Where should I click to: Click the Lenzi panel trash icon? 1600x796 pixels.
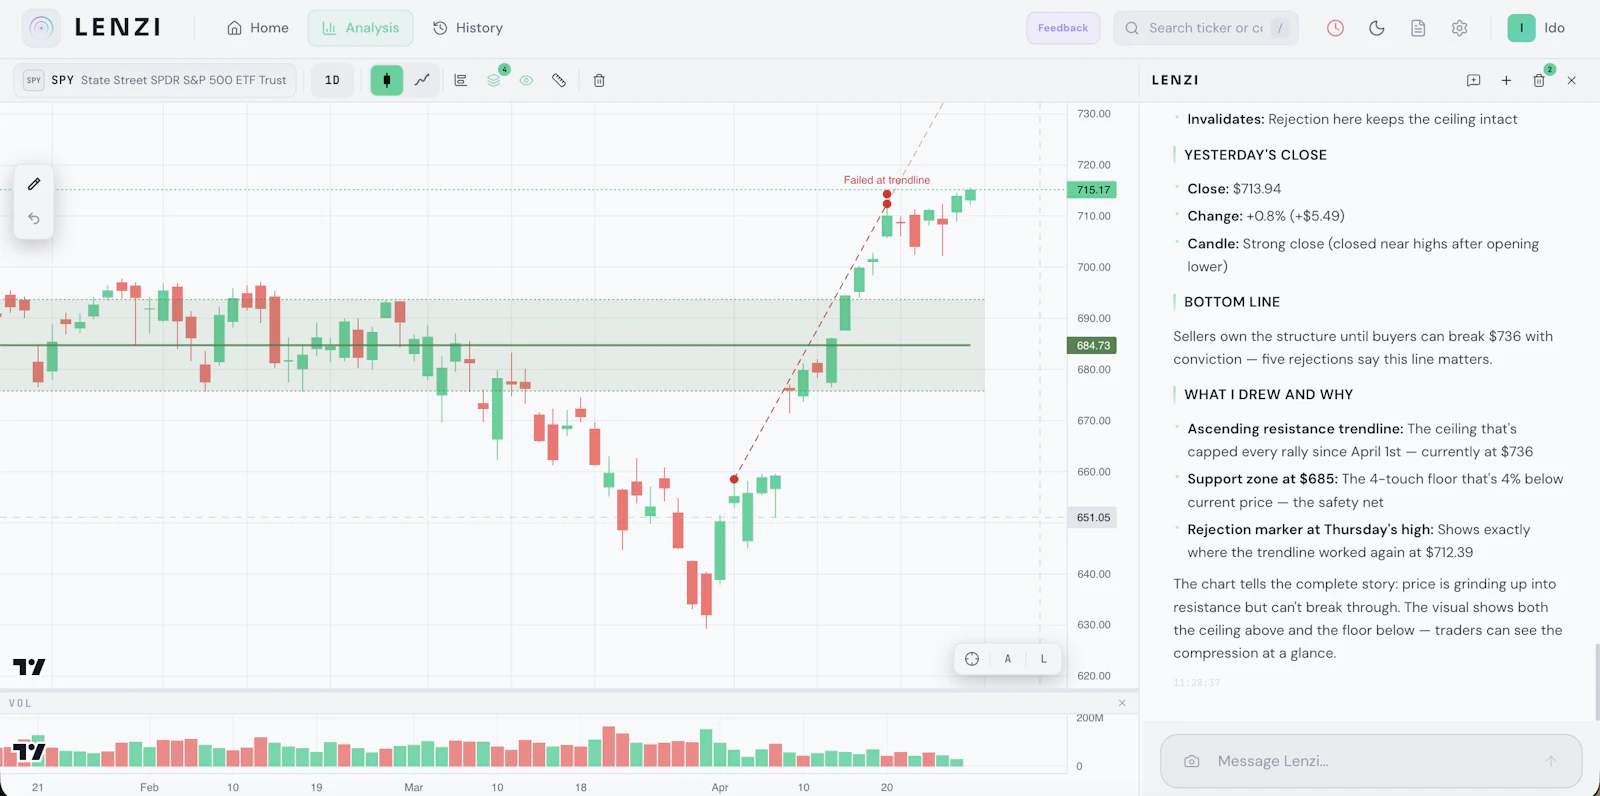click(1539, 80)
